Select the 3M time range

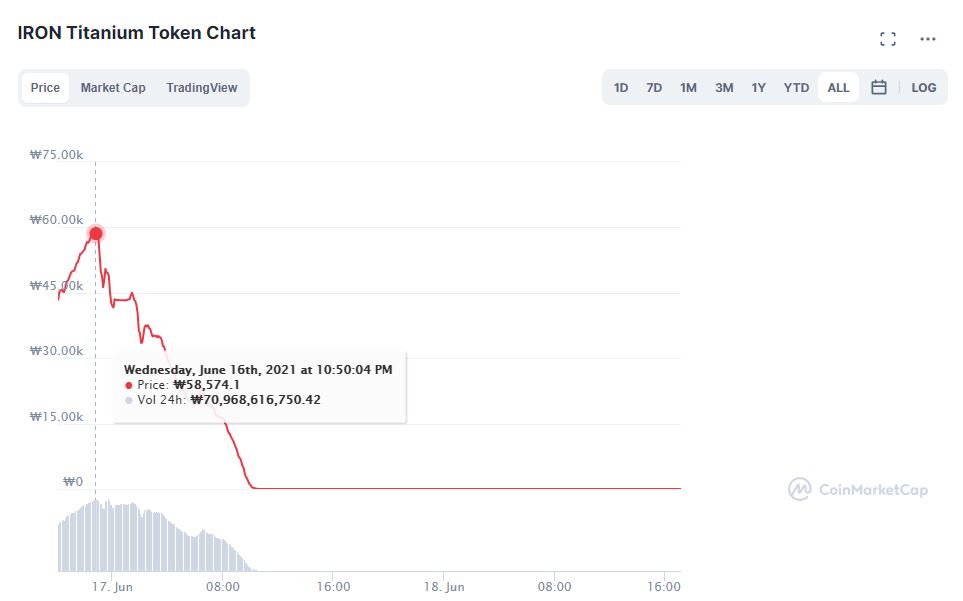click(x=724, y=88)
